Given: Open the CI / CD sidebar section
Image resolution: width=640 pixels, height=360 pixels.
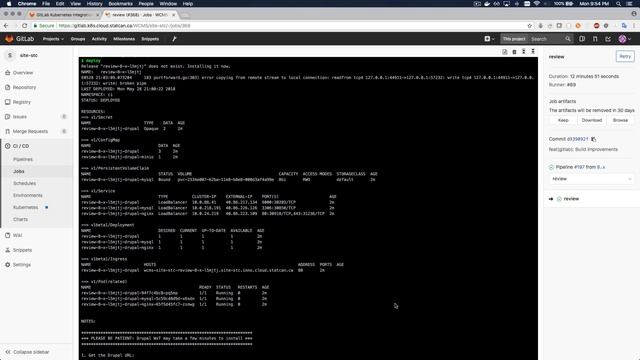Looking at the screenshot, I should pos(21,146).
